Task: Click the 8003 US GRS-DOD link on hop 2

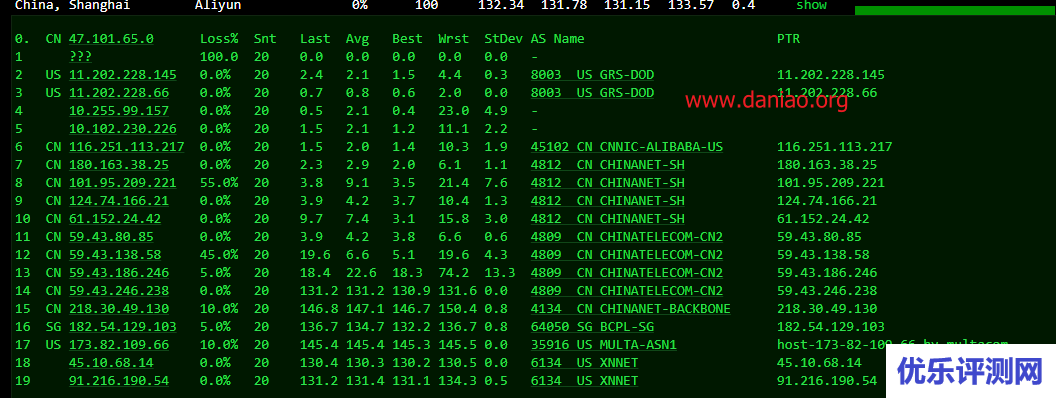Action: point(592,75)
